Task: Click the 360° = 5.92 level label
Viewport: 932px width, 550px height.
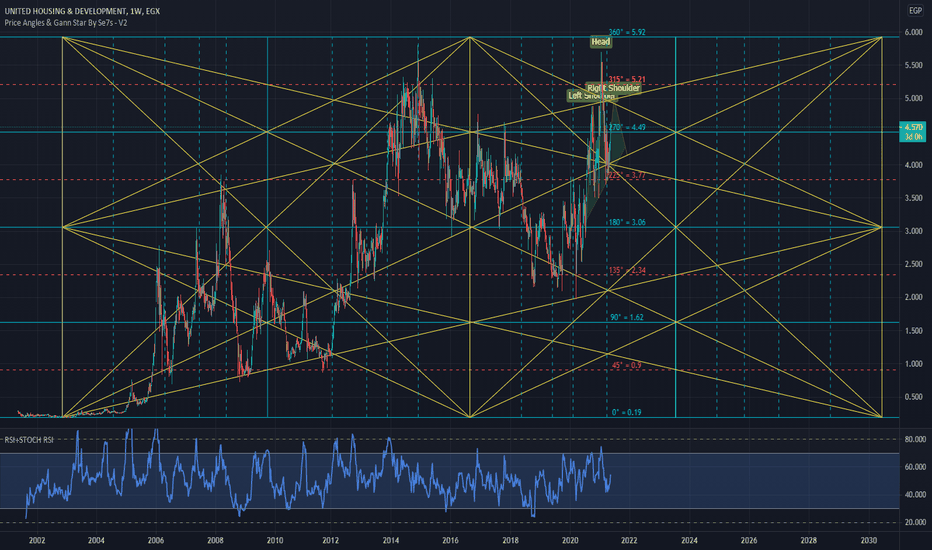Action: click(627, 32)
